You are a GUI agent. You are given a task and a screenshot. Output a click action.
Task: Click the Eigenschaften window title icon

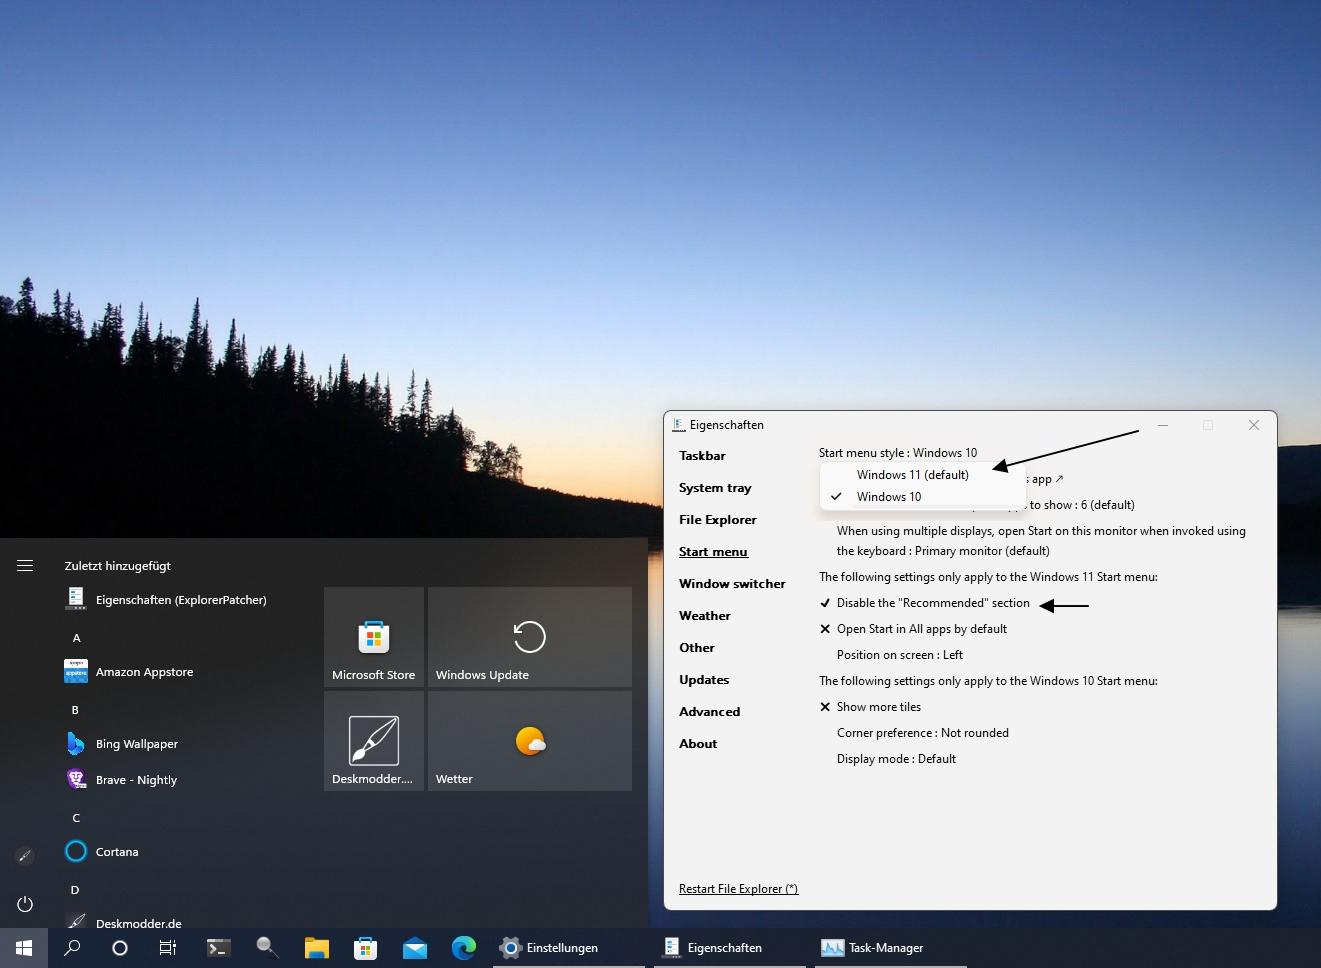679,425
